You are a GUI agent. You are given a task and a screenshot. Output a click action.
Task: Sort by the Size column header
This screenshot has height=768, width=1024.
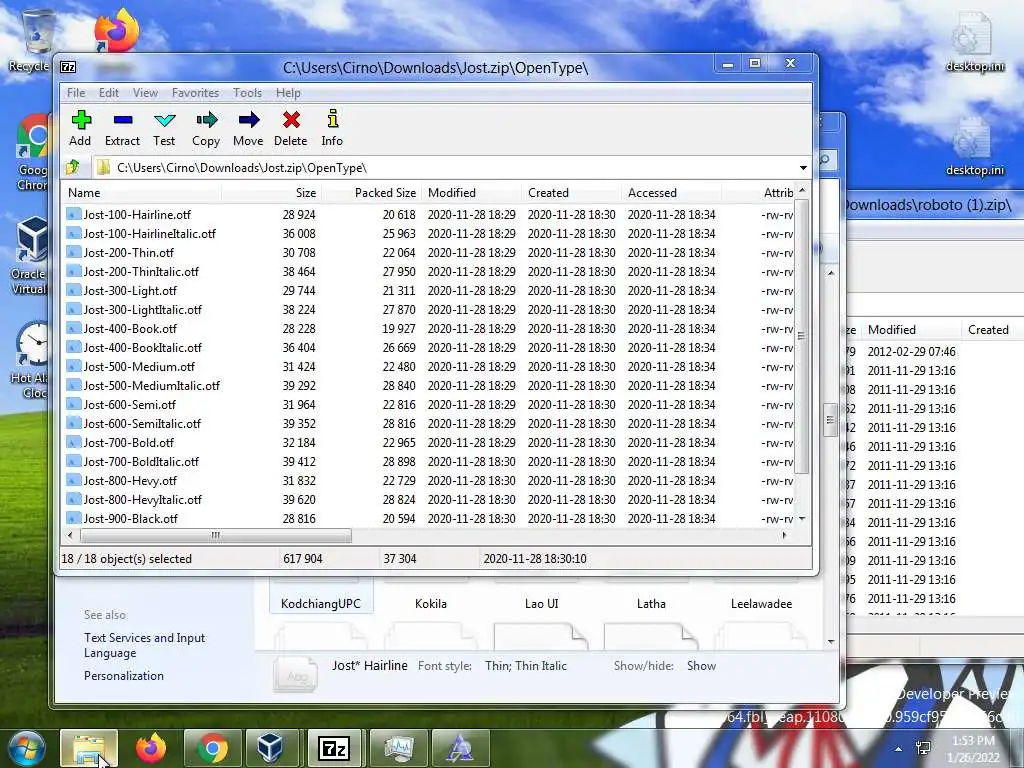271,193
